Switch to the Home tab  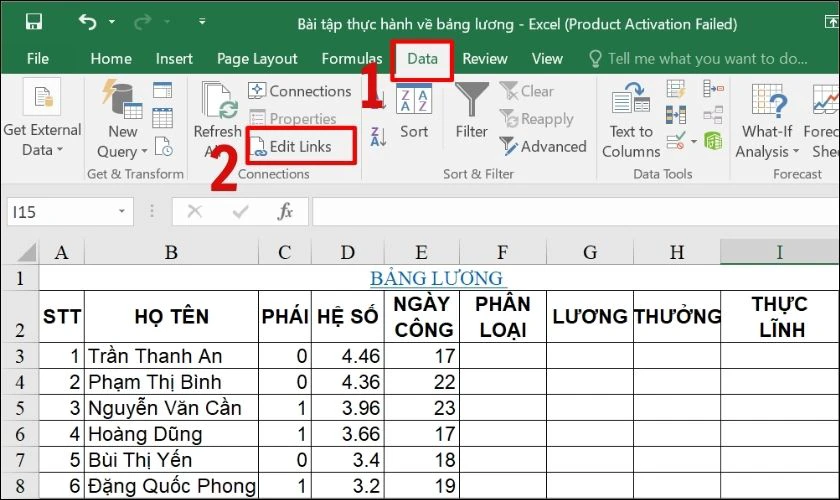click(111, 58)
